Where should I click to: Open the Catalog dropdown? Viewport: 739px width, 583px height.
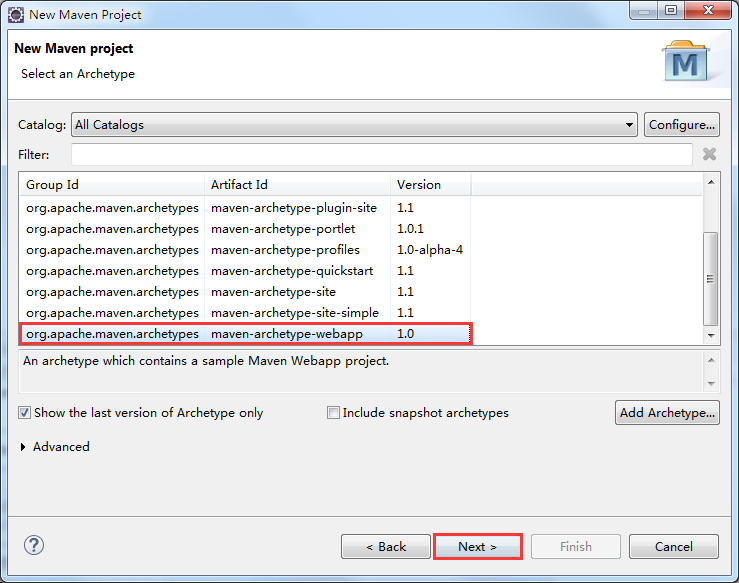pyautogui.click(x=630, y=125)
